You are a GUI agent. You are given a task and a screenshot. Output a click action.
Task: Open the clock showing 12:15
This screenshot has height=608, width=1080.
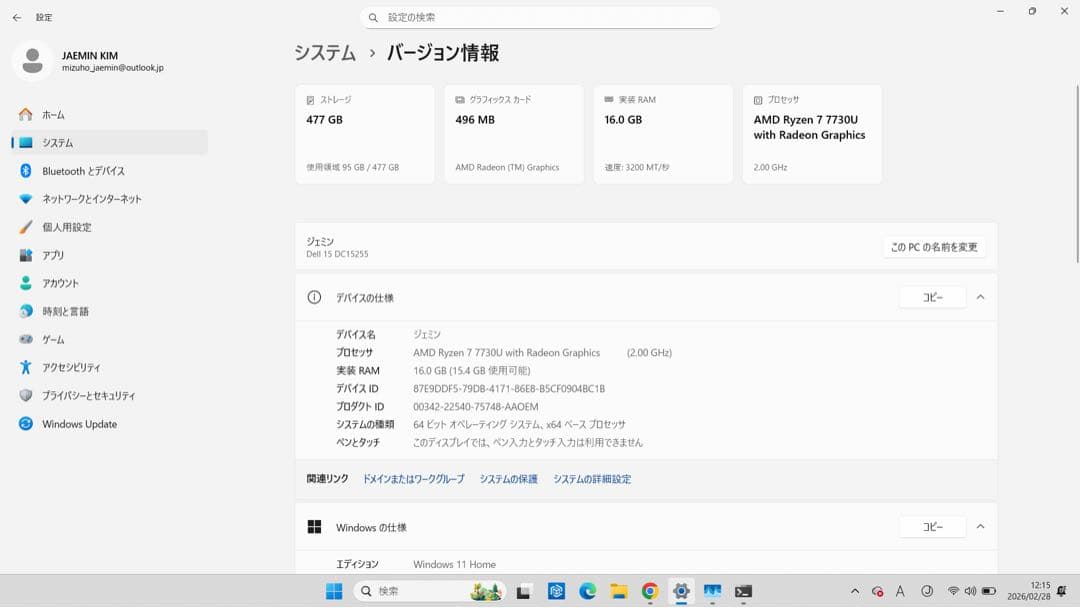pyautogui.click(x=1029, y=591)
